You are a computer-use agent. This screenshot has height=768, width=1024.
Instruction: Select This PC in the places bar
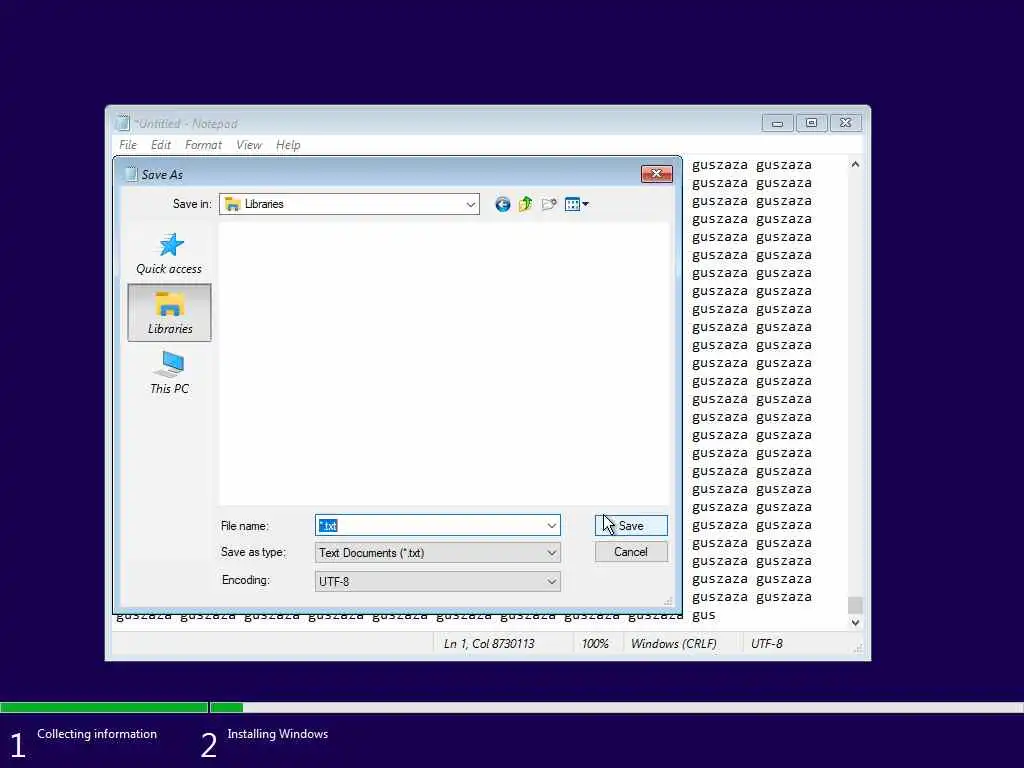[169, 372]
